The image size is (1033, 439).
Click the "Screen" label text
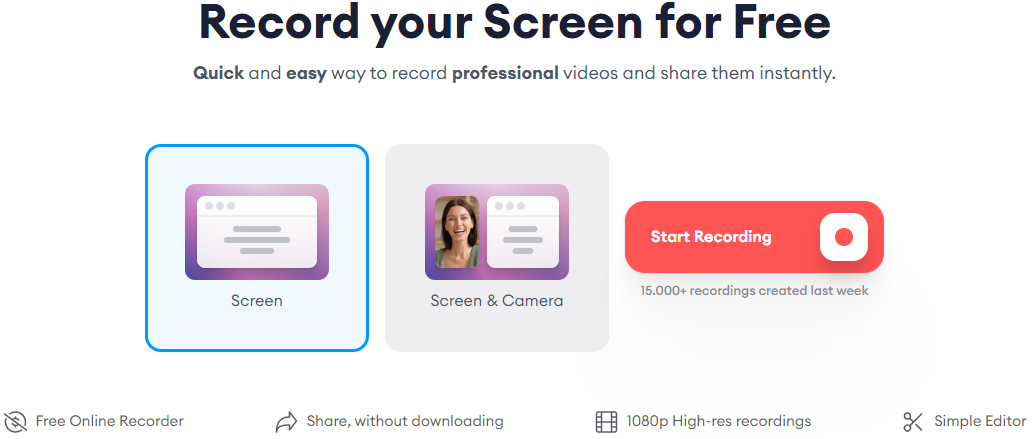257,301
